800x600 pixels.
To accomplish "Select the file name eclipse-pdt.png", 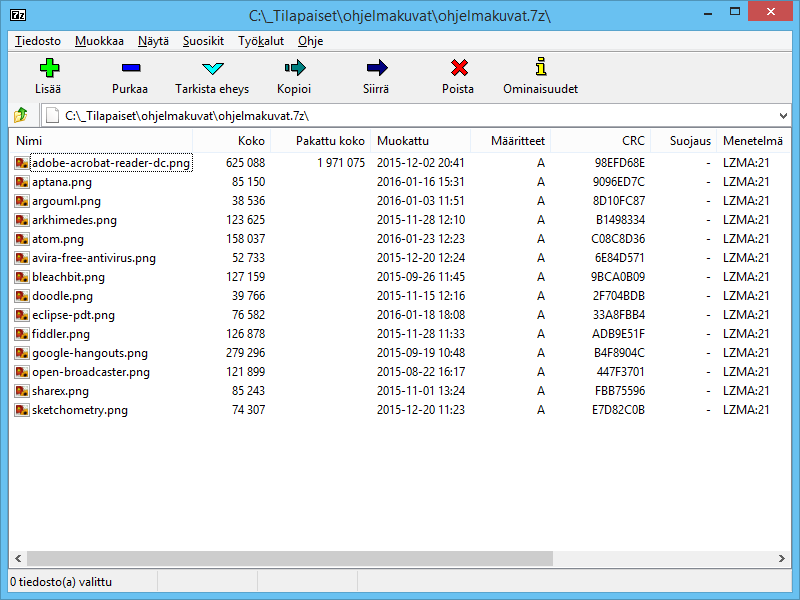I will [73, 315].
